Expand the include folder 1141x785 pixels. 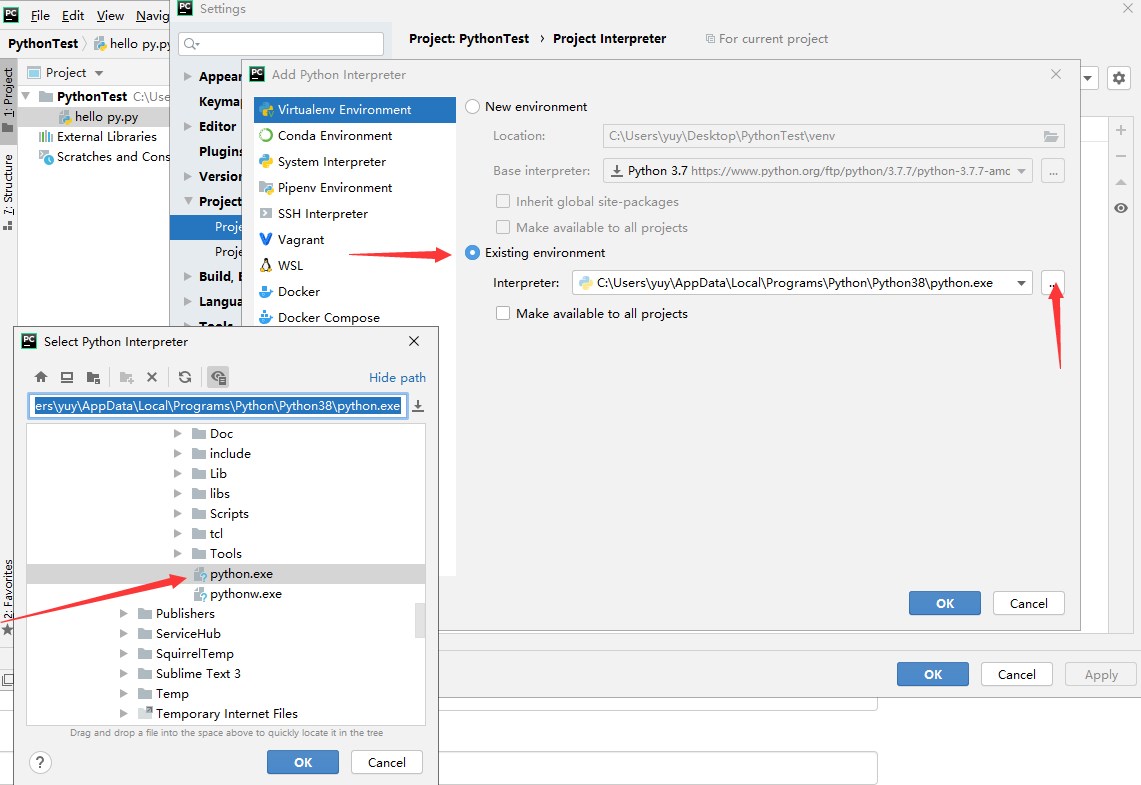click(178, 453)
